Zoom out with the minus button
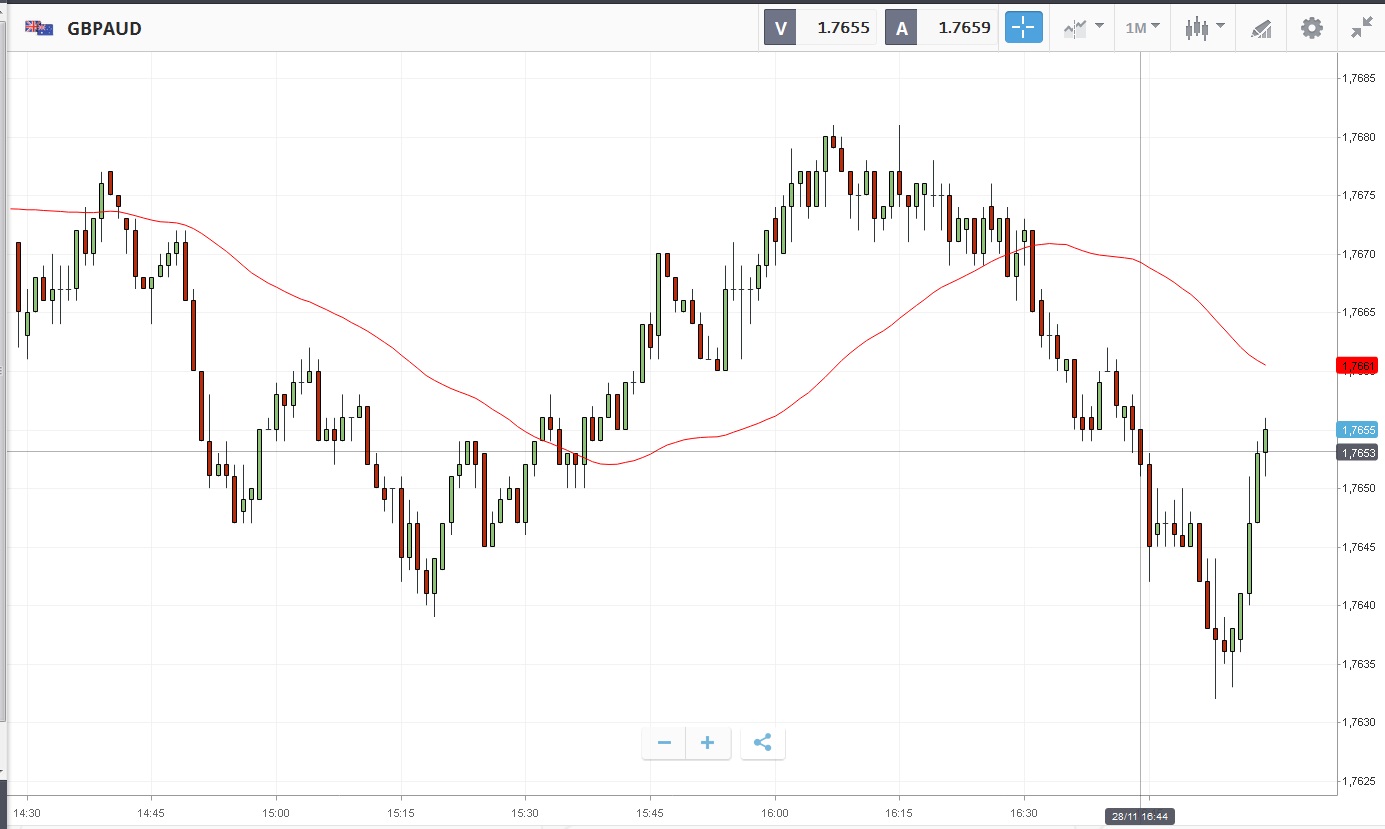Viewport: 1385px width, 829px height. tap(664, 743)
